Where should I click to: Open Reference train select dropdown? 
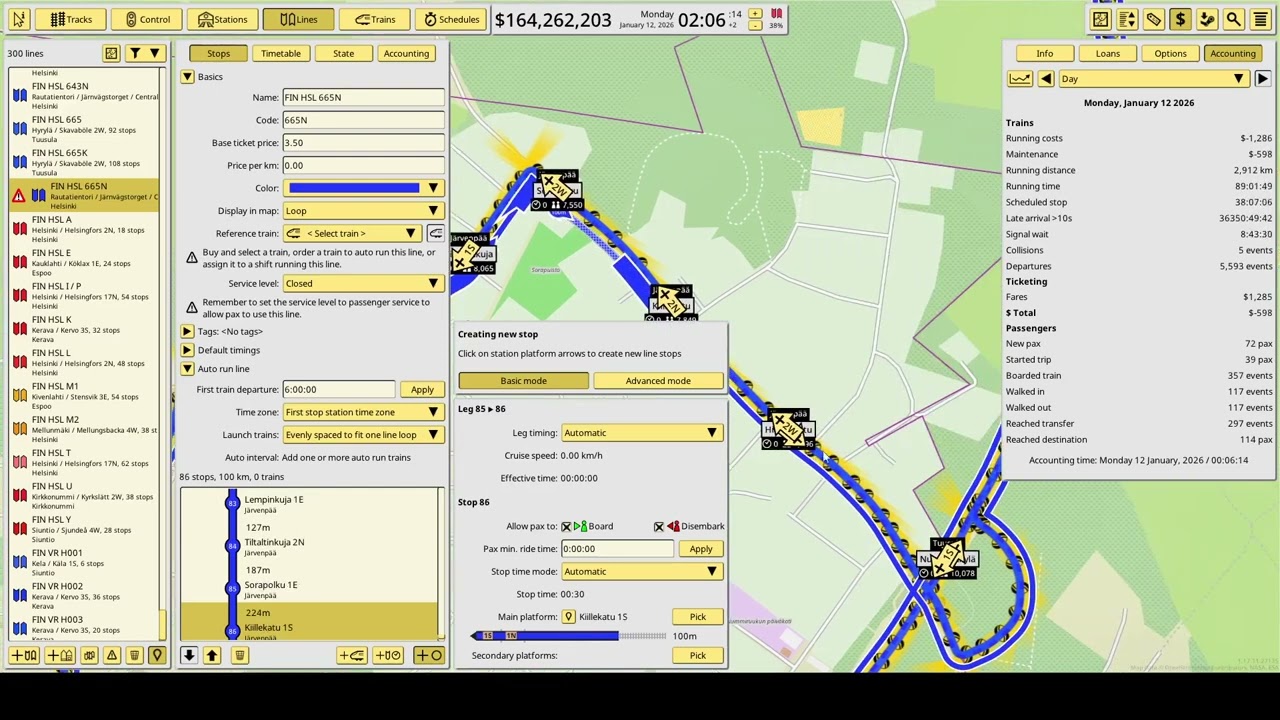tap(352, 234)
